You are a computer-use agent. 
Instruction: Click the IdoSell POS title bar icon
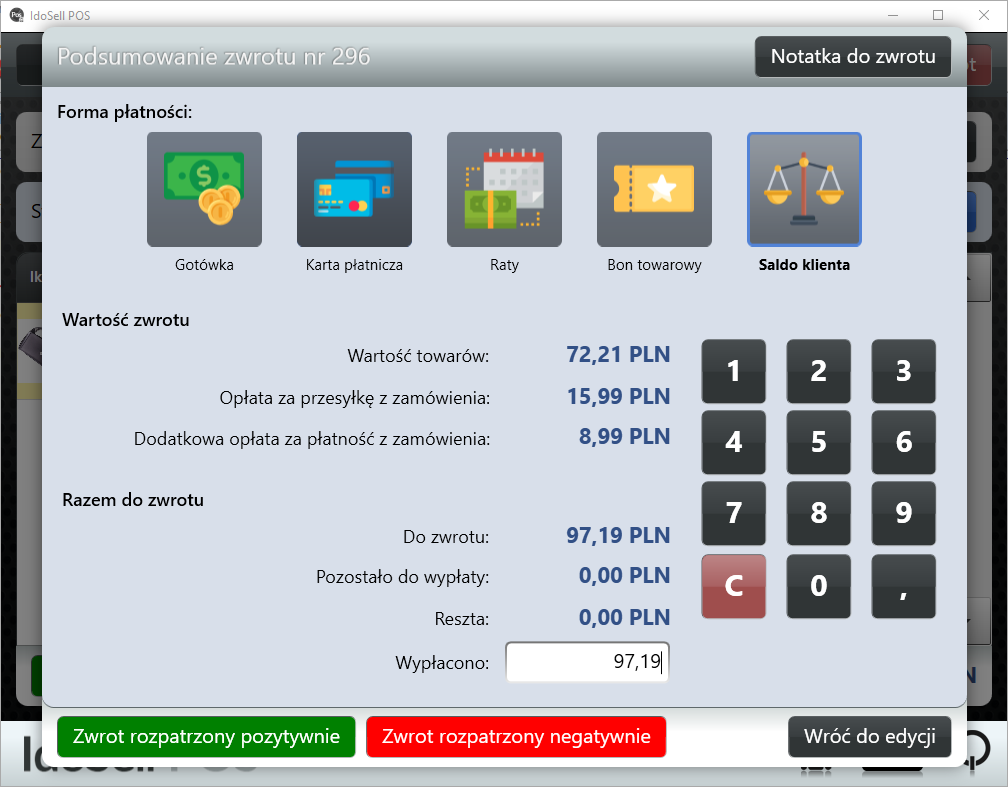17,15
